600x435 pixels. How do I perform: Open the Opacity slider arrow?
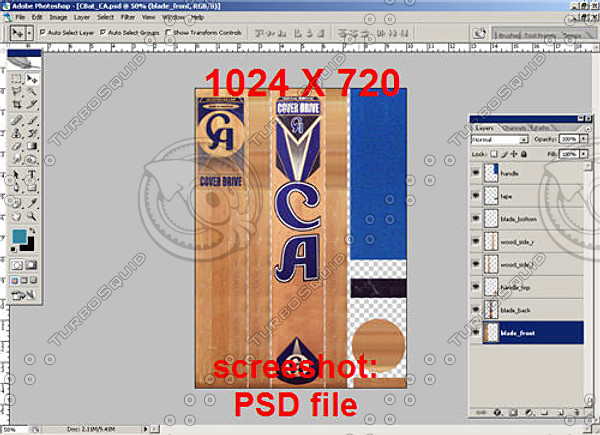(583, 139)
